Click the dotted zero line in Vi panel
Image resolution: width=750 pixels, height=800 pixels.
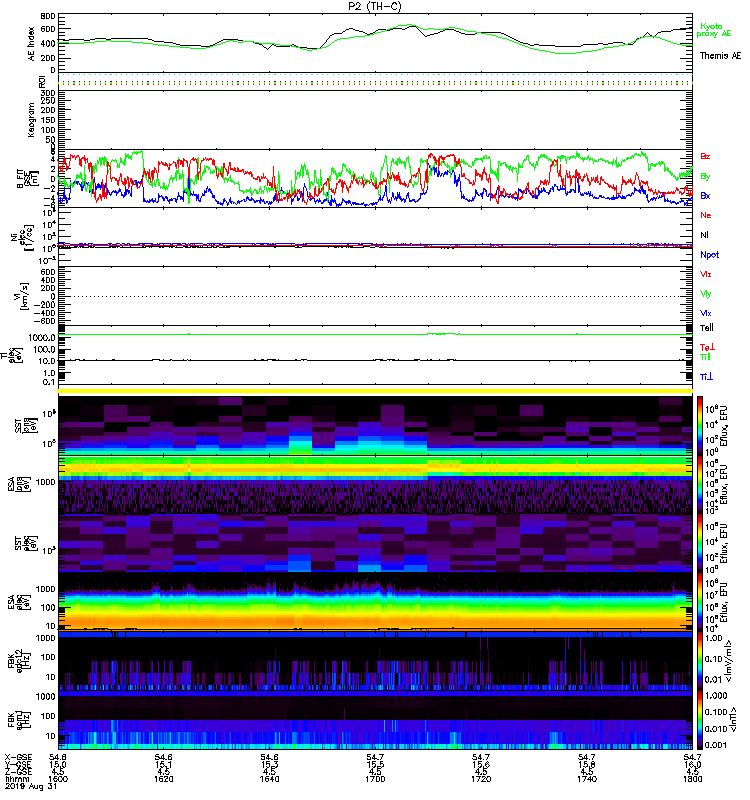tap(375, 296)
